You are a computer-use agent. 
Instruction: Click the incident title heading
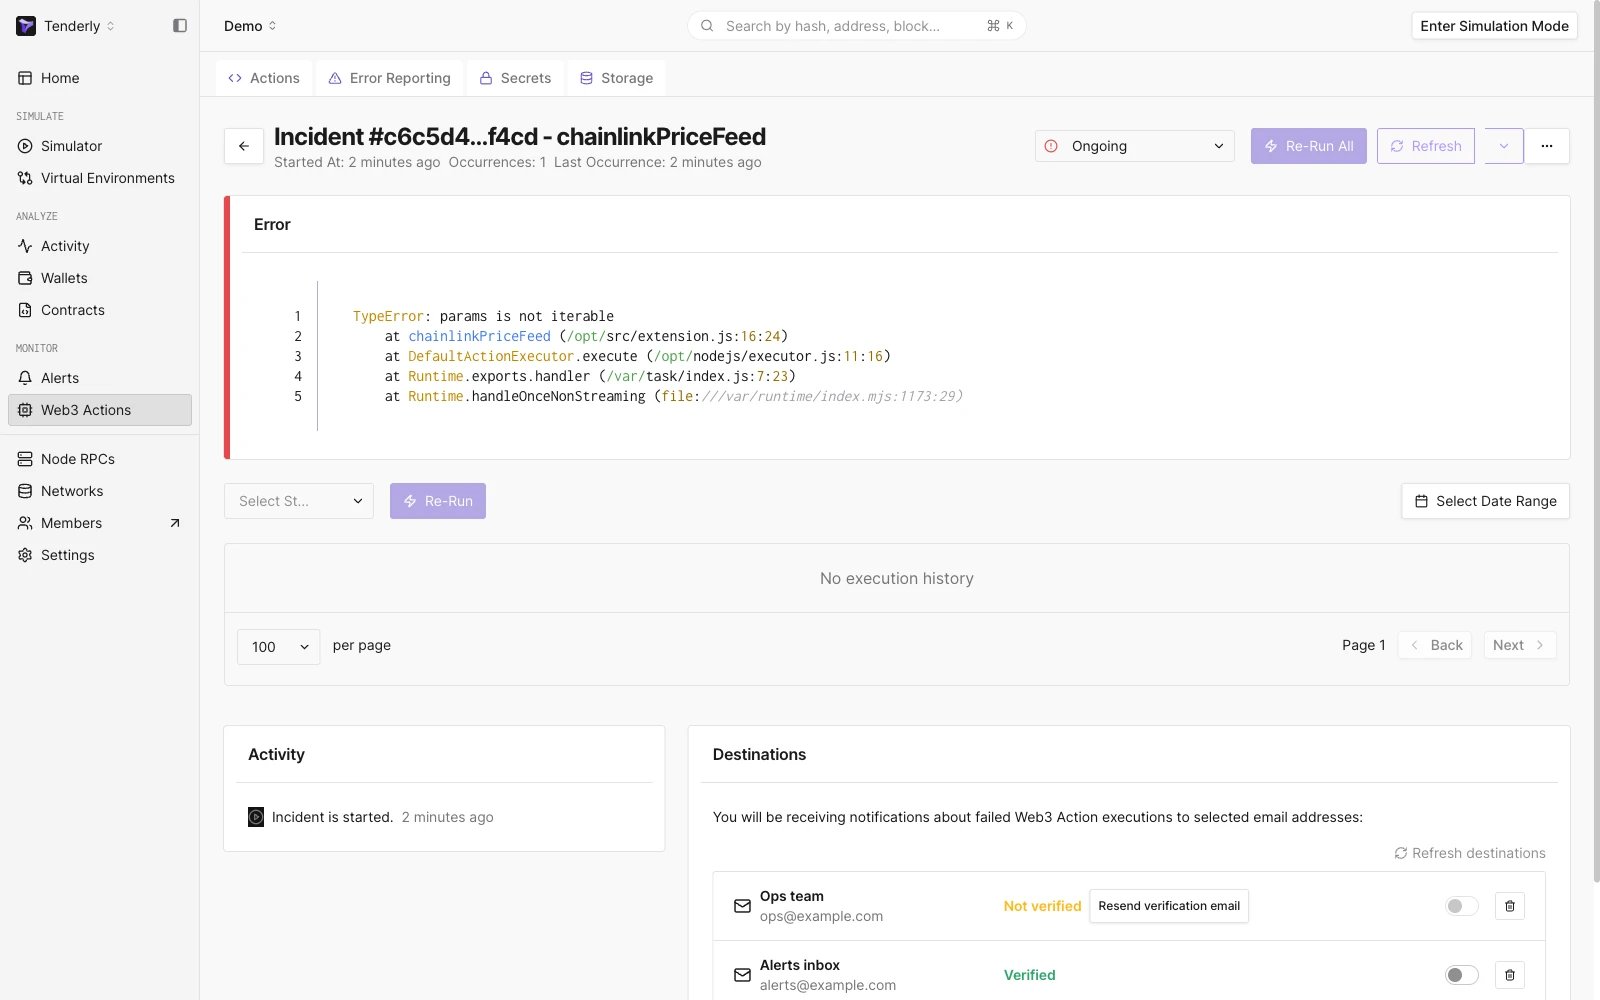tap(520, 136)
